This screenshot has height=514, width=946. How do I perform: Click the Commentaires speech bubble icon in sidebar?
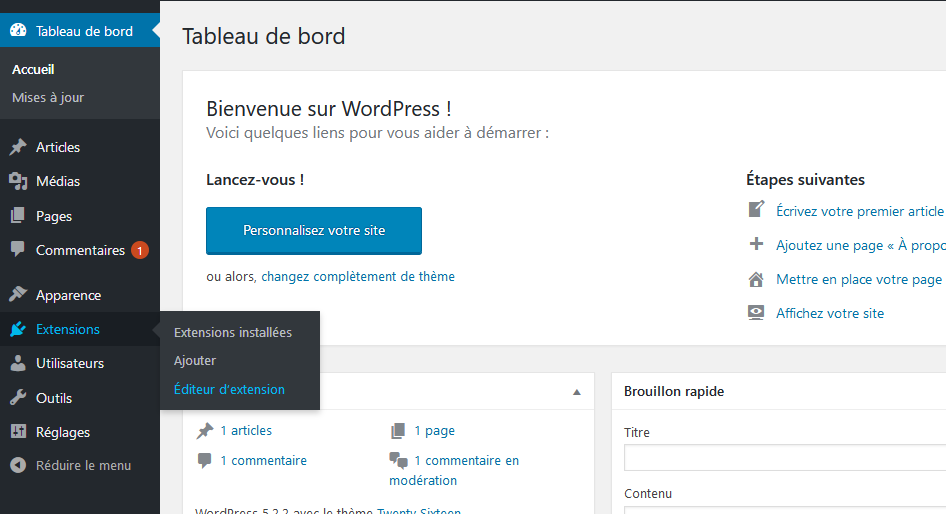click(x=18, y=249)
